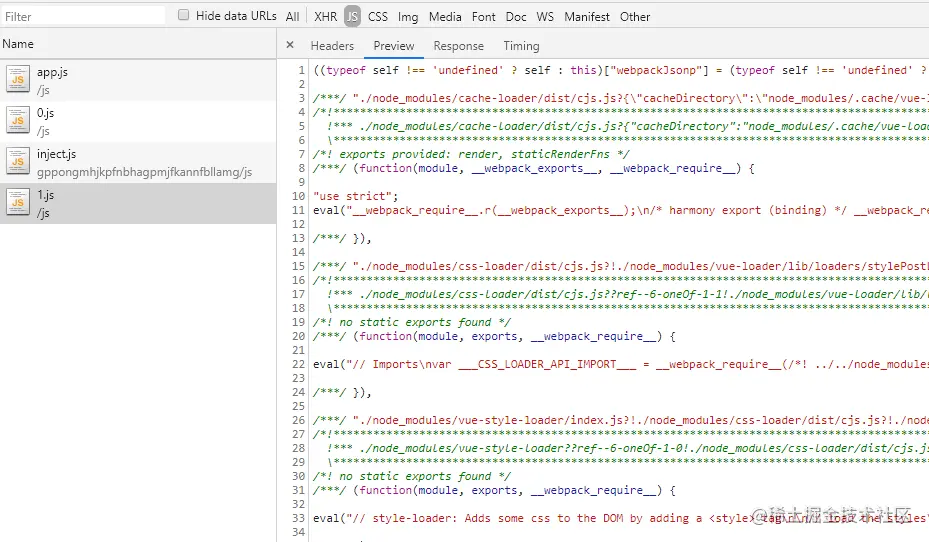This screenshot has width=929, height=542.
Task: Click line 20 function module exports
Action: [x=494, y=336]
